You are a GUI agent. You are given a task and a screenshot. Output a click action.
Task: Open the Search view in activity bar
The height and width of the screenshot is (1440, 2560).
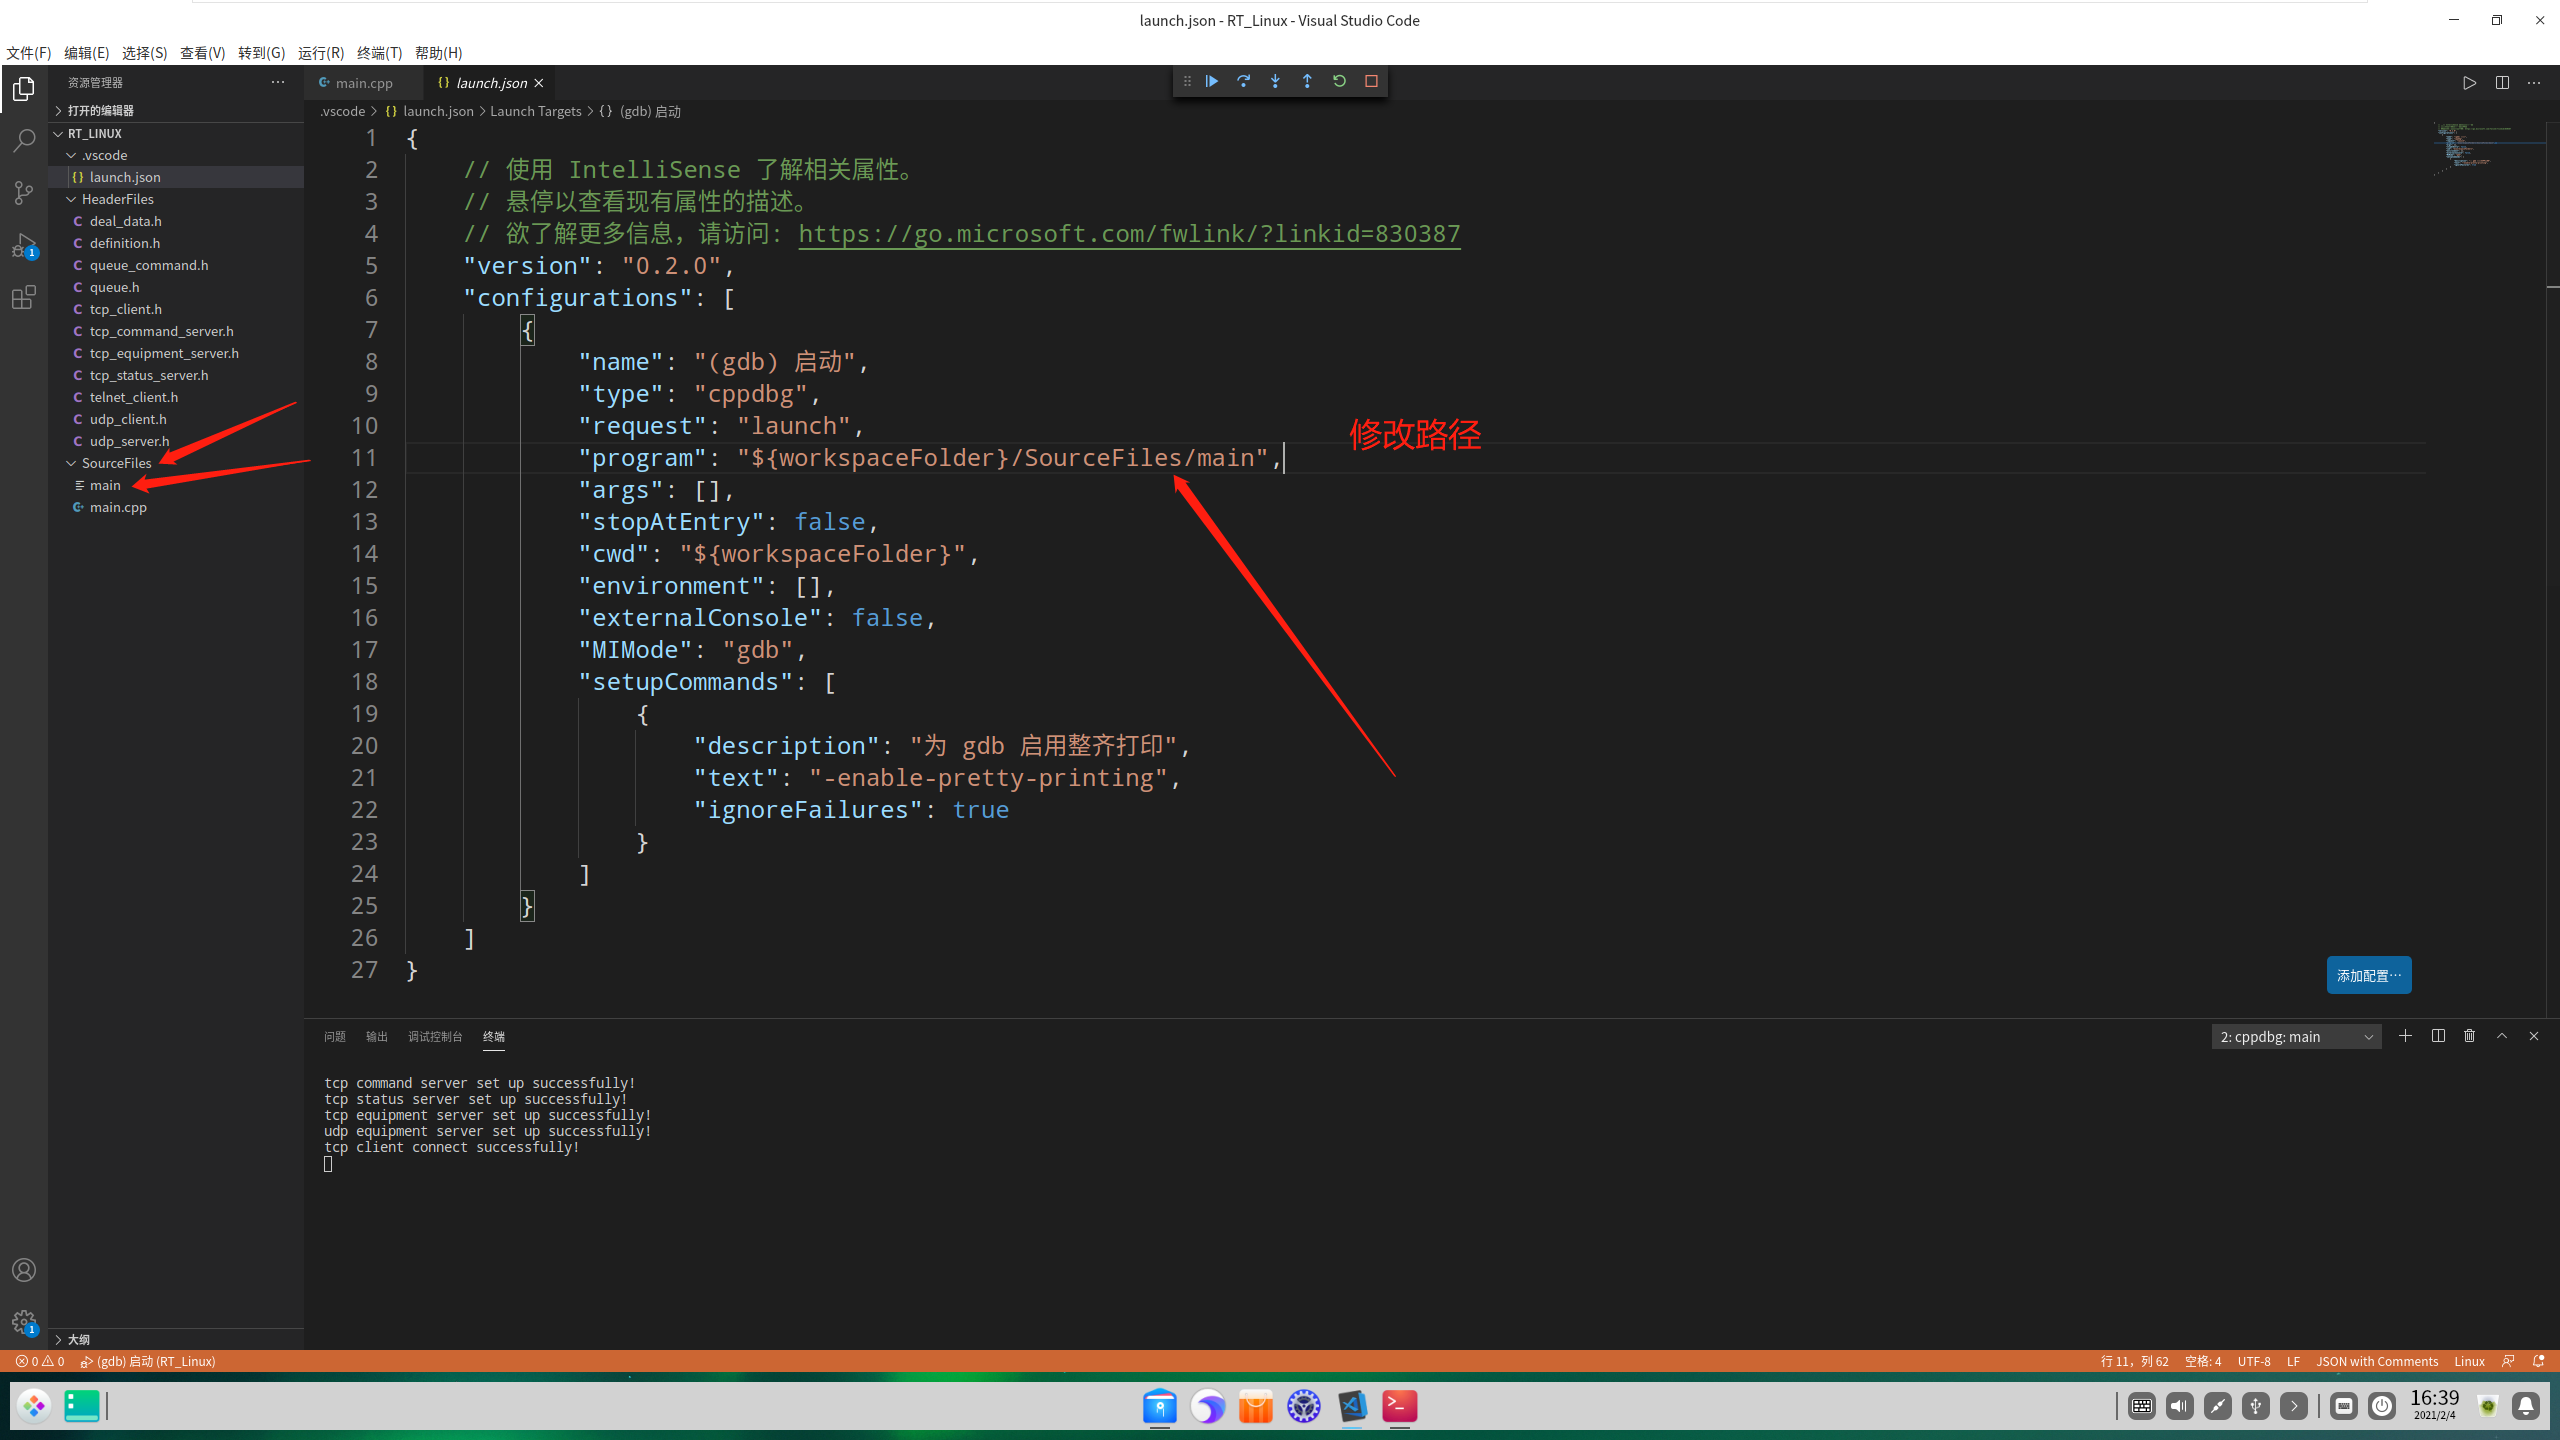click(24, 140)
